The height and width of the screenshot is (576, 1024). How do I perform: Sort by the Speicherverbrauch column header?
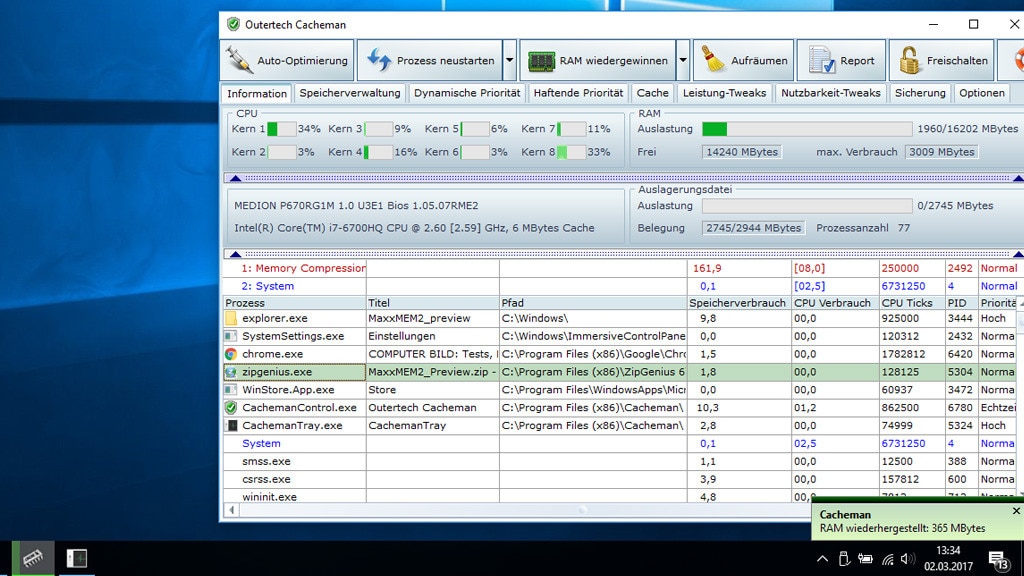coord(739,303)
